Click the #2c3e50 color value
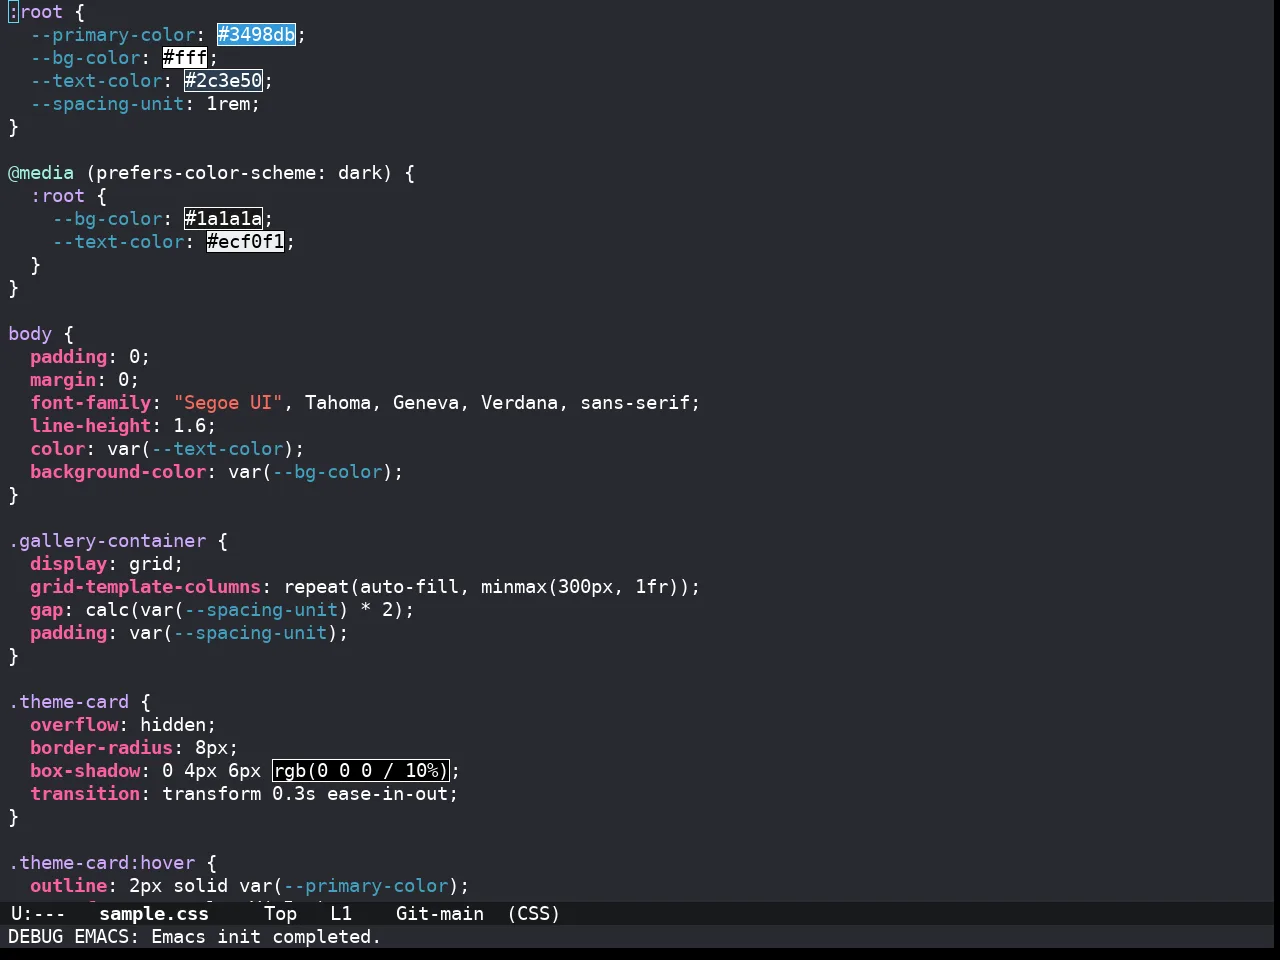 pyautogui.click(x=223, y=81)
